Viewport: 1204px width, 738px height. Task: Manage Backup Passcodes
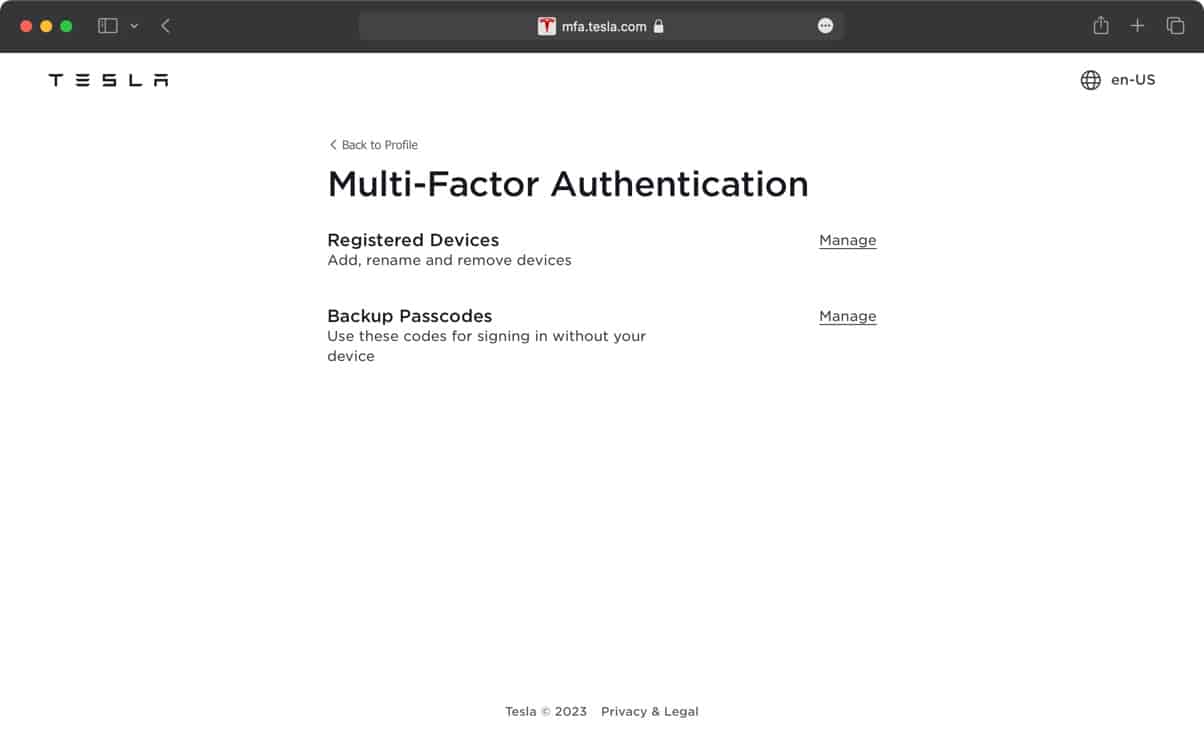point(848,316)
